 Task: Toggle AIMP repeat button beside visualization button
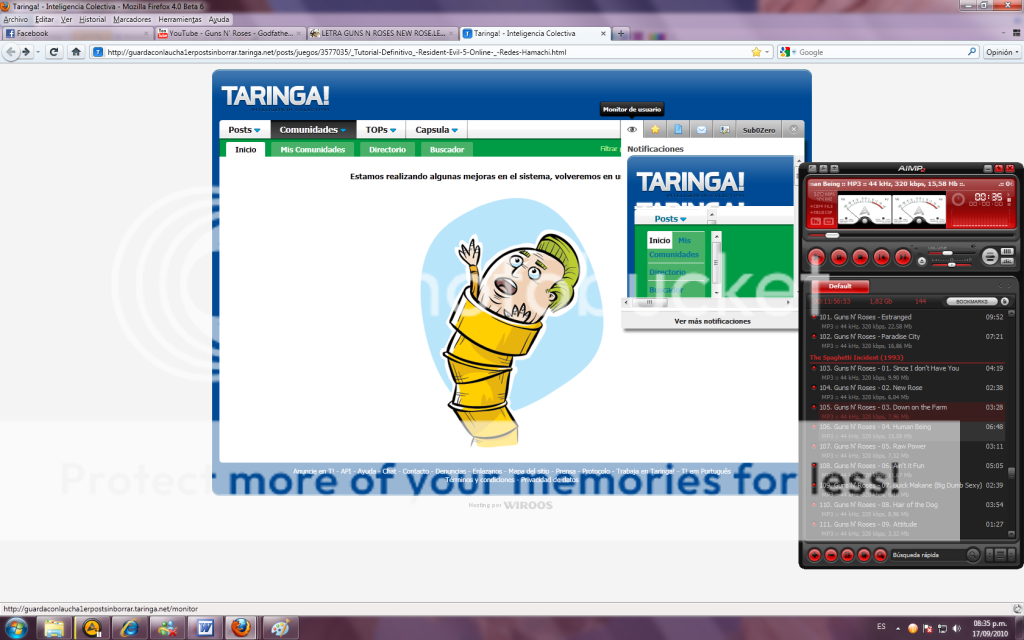pyautogui.click(x=829, y=222)
